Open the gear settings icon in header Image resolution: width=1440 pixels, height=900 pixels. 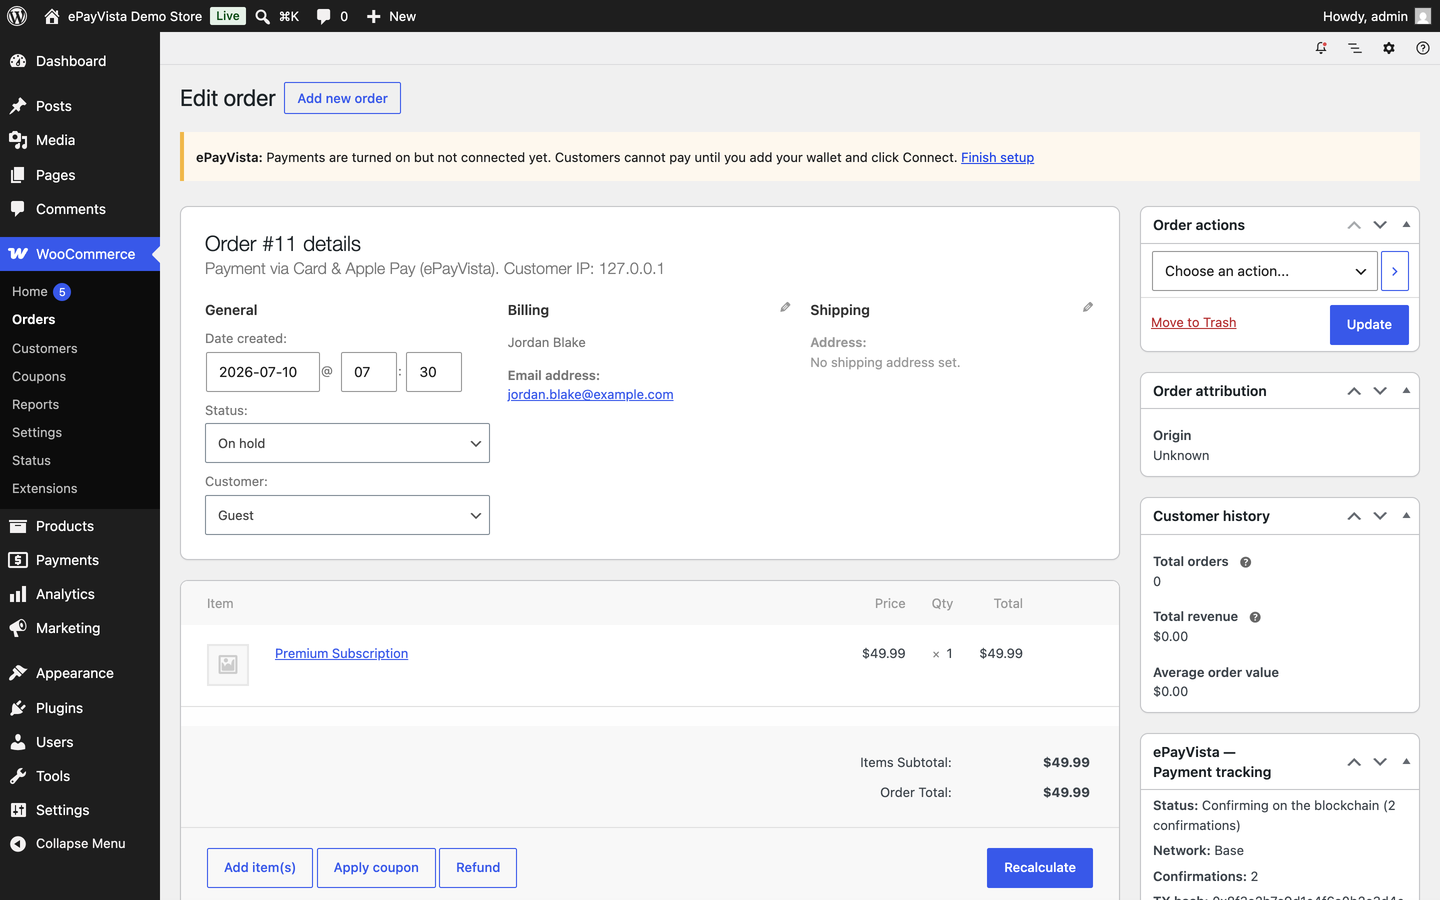point(1389,48)
